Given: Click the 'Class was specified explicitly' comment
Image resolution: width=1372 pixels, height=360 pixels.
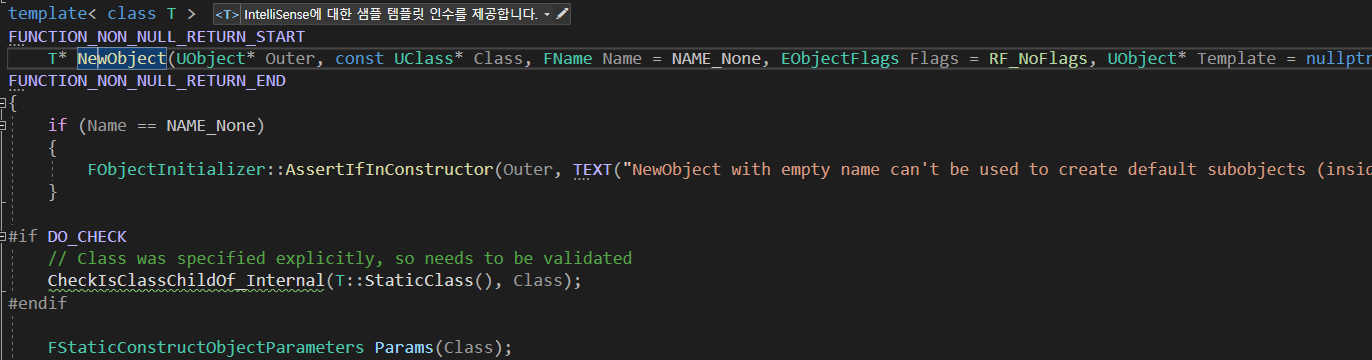Looking at the screenshot, I should pyautogui.click(x=340, y=259).
